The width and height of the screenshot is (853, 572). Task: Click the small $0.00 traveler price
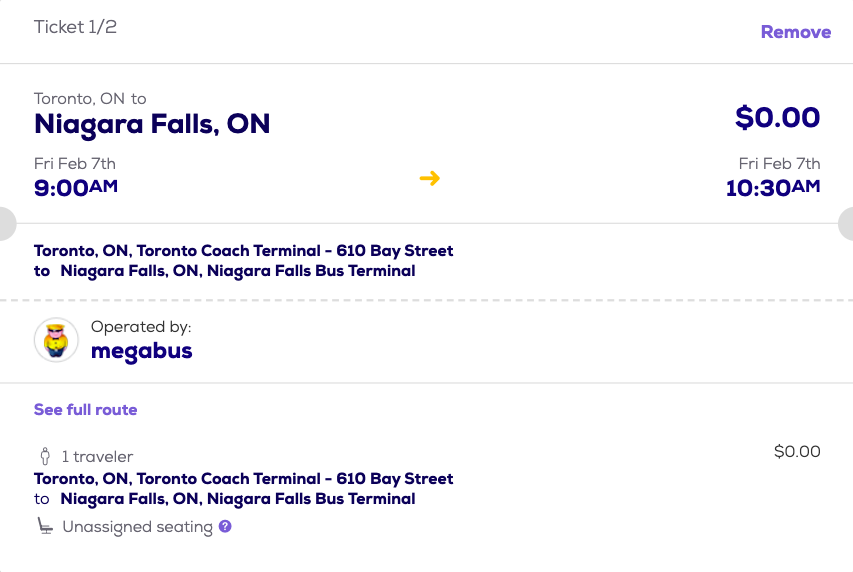click(797, 452)
